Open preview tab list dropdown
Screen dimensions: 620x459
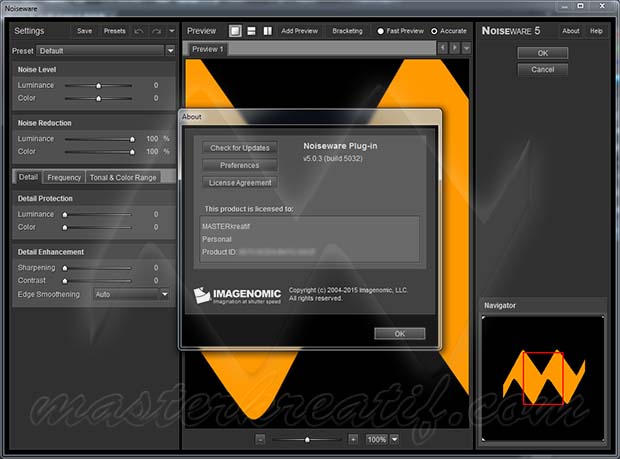[x=467, y=48]
